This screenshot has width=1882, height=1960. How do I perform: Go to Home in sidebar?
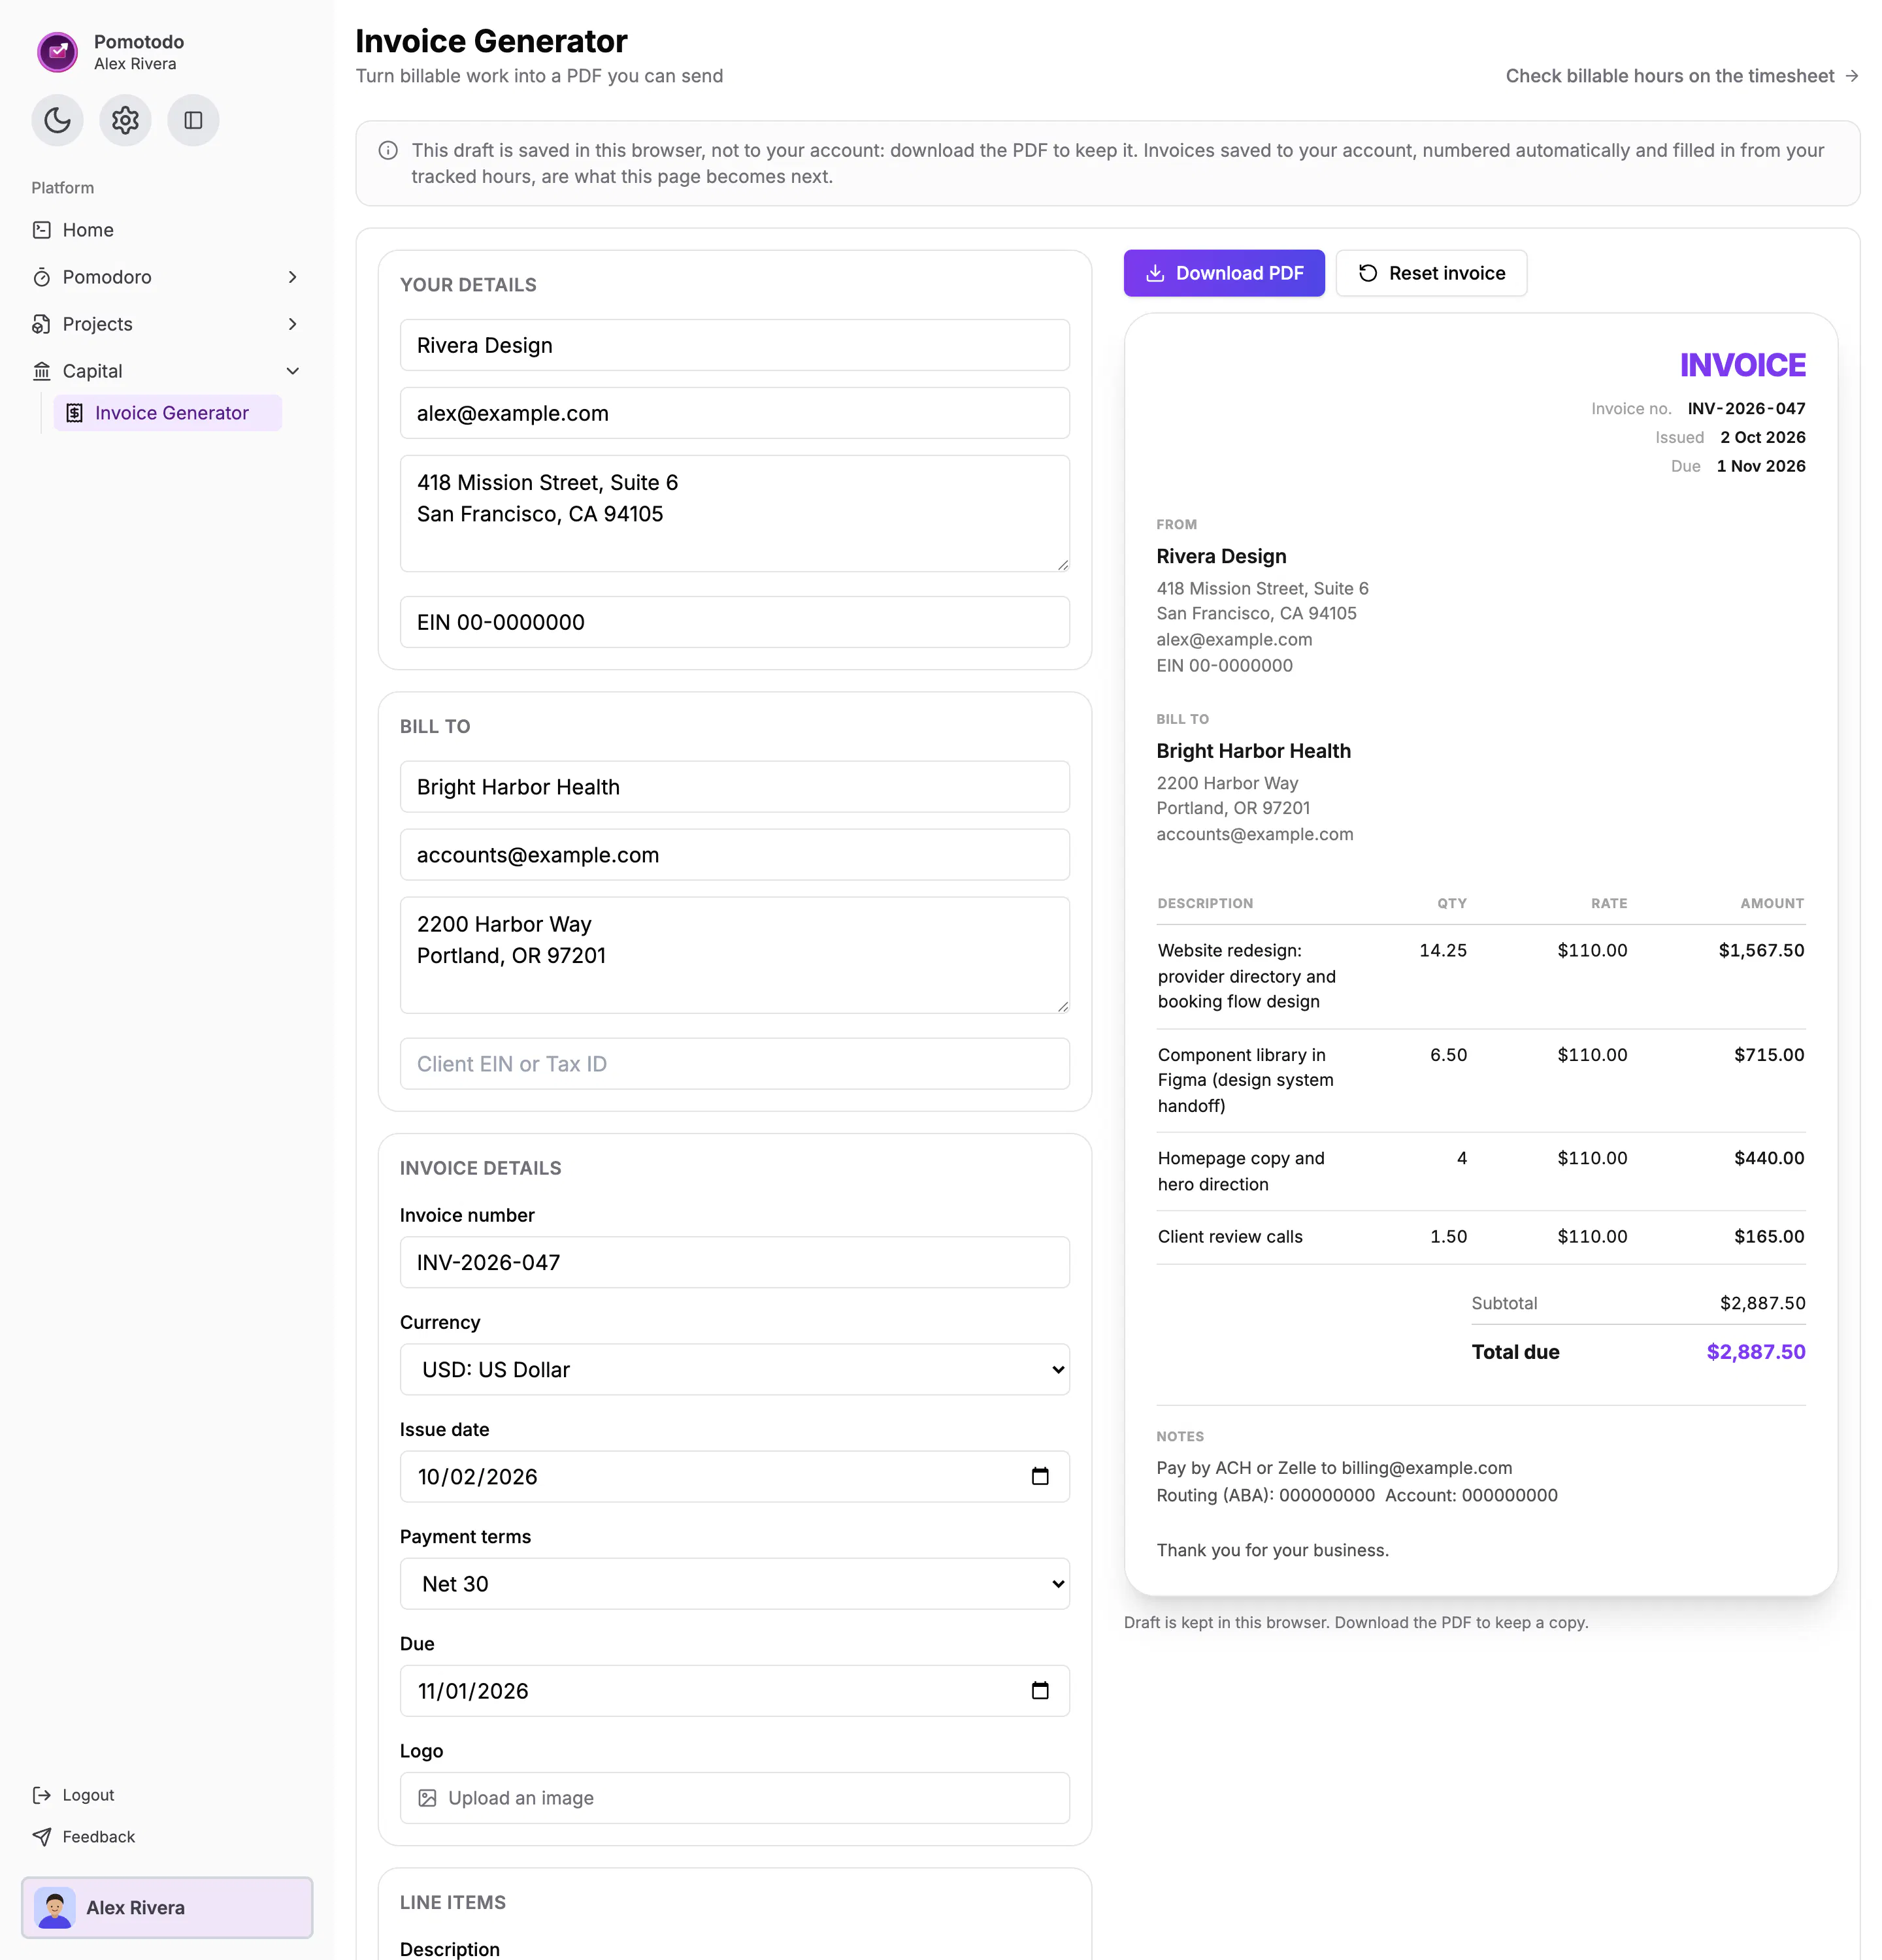[x=166, y=230]
